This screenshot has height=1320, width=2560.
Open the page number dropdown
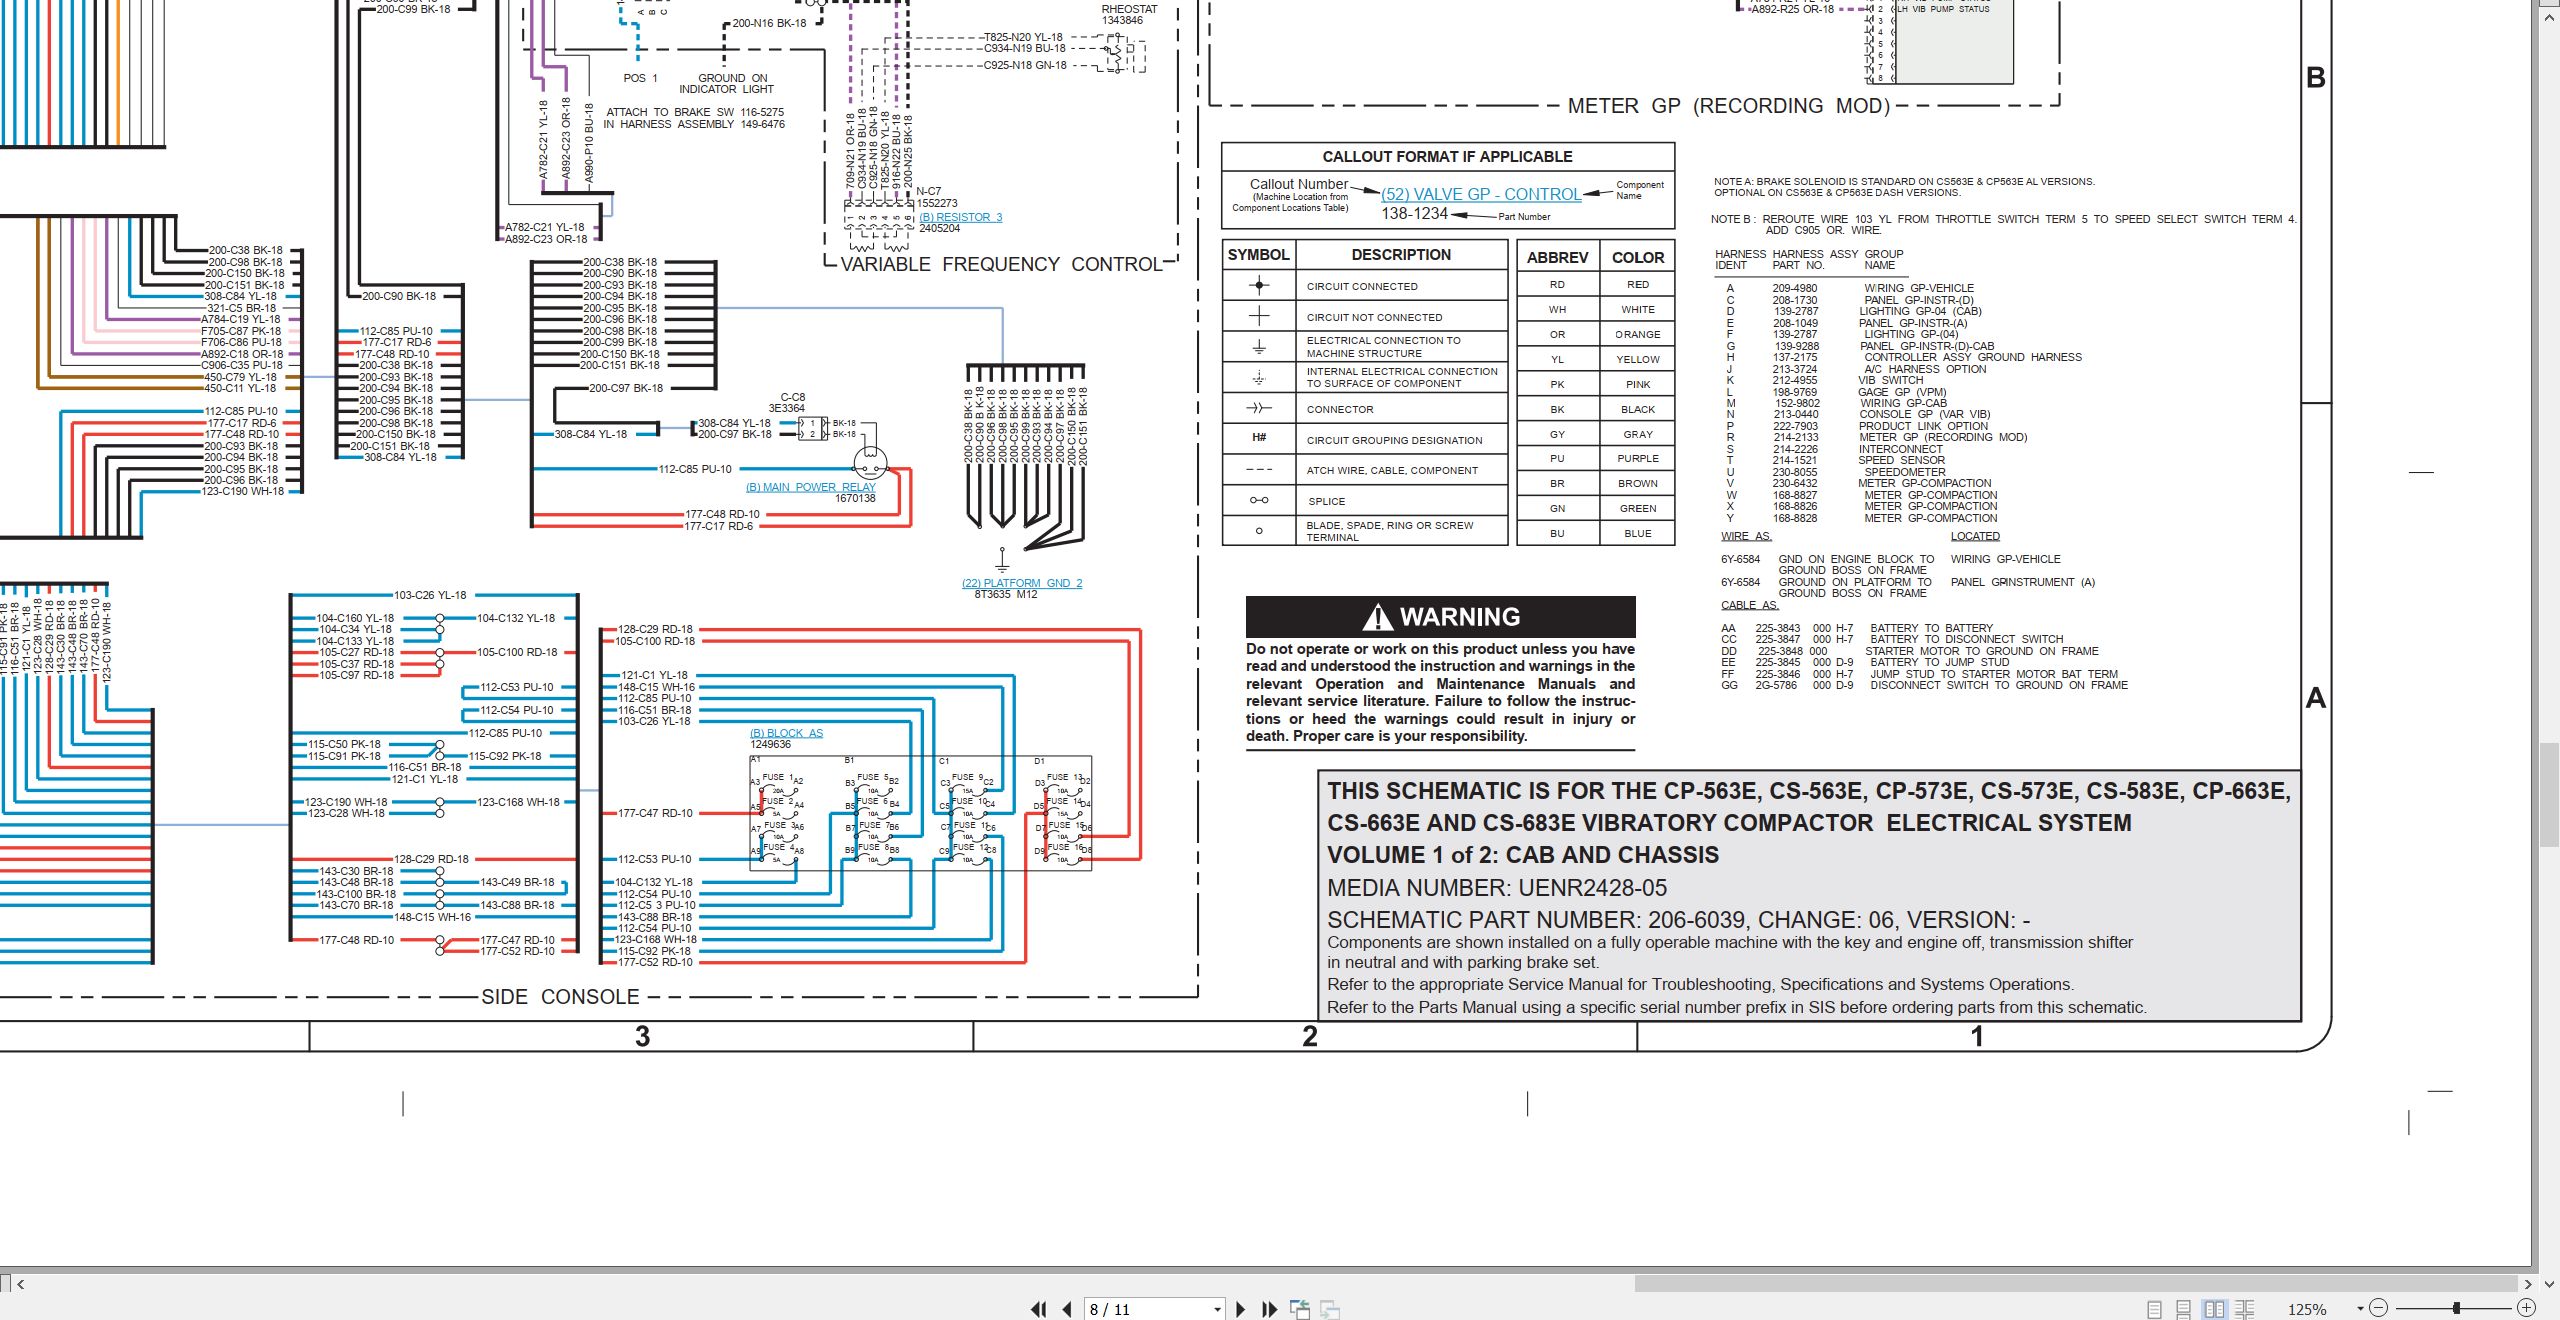1217,1309
